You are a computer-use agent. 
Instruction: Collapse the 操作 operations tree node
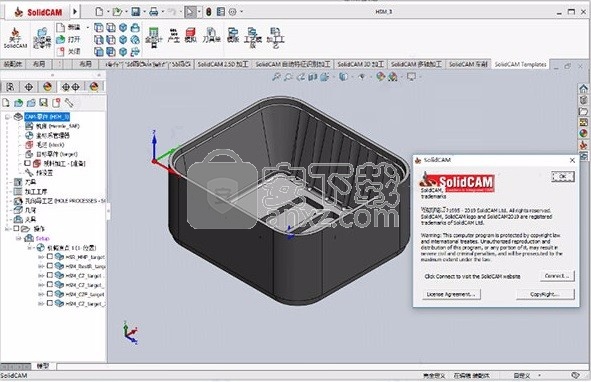[8, 229]
